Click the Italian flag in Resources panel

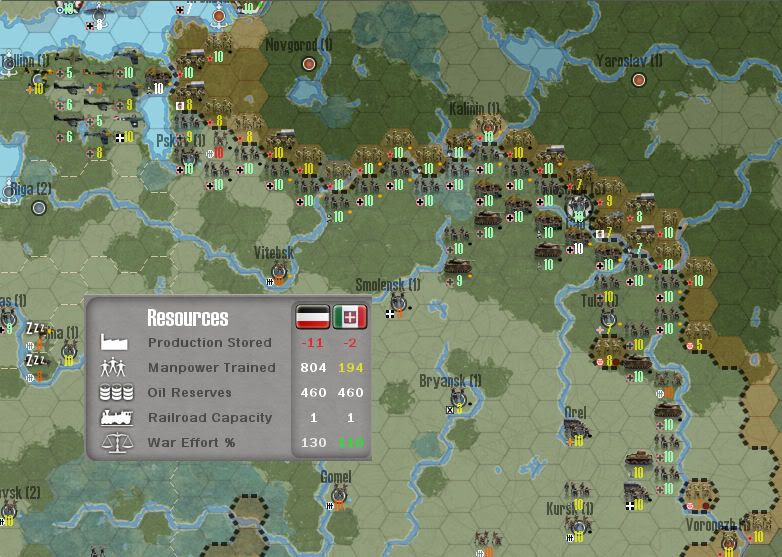coord(350,317)
